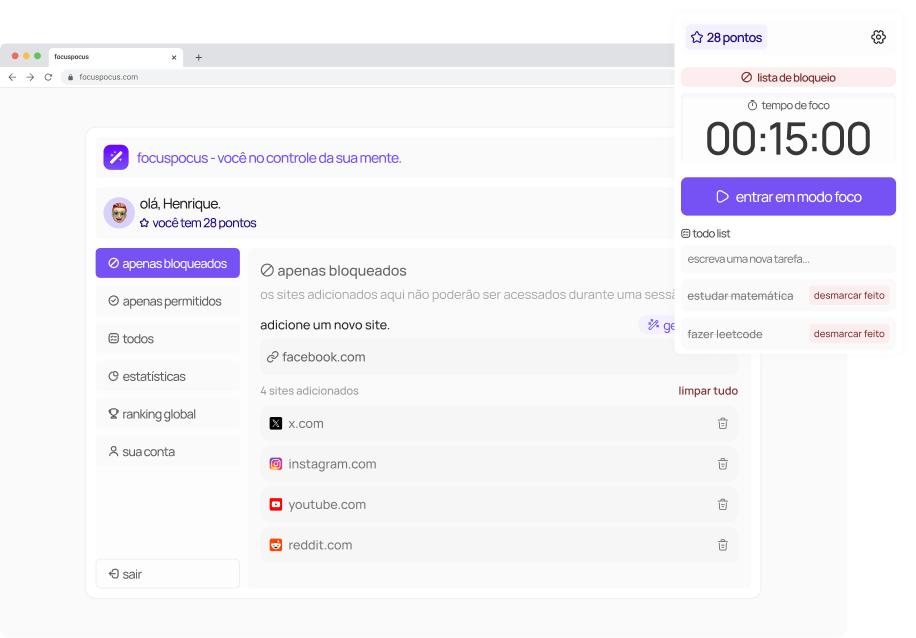Screen dimensions: 916x638
Task: Click Henrique's avatar picture
Action: tap(119, 213)
